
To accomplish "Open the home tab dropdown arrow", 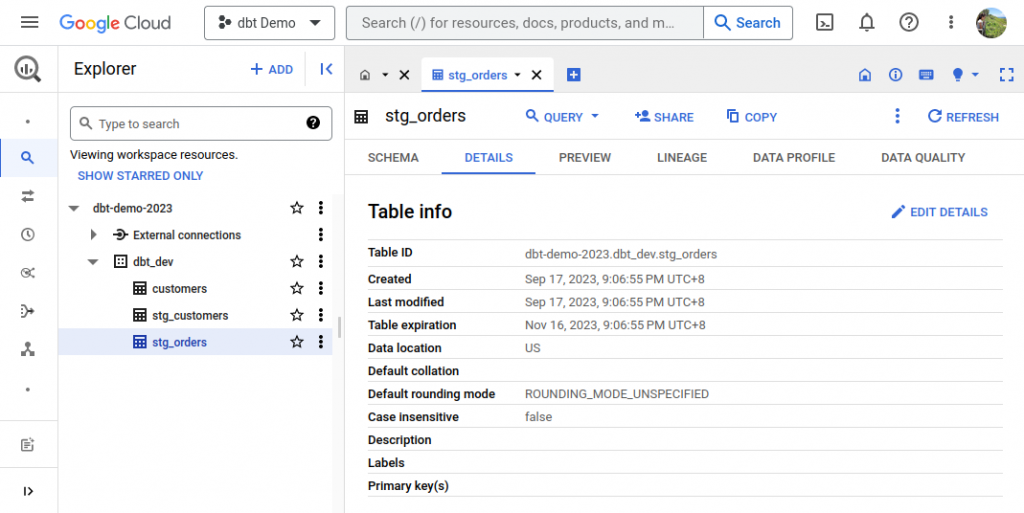I will (x=385, y=75).
